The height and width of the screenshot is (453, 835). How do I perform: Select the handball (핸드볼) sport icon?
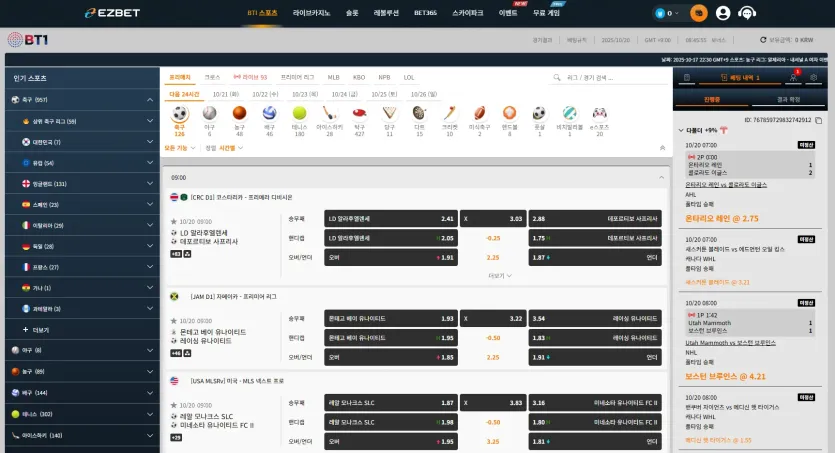[510, 113]
